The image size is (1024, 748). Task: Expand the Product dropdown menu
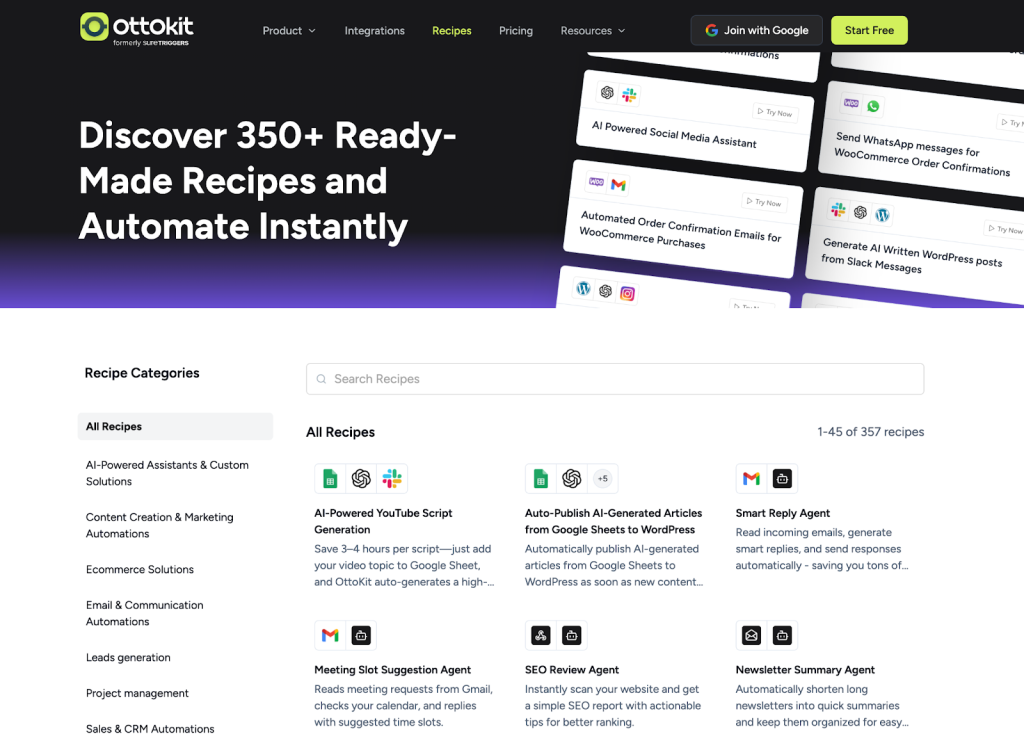pyautogui.click(x=289, y=31)
